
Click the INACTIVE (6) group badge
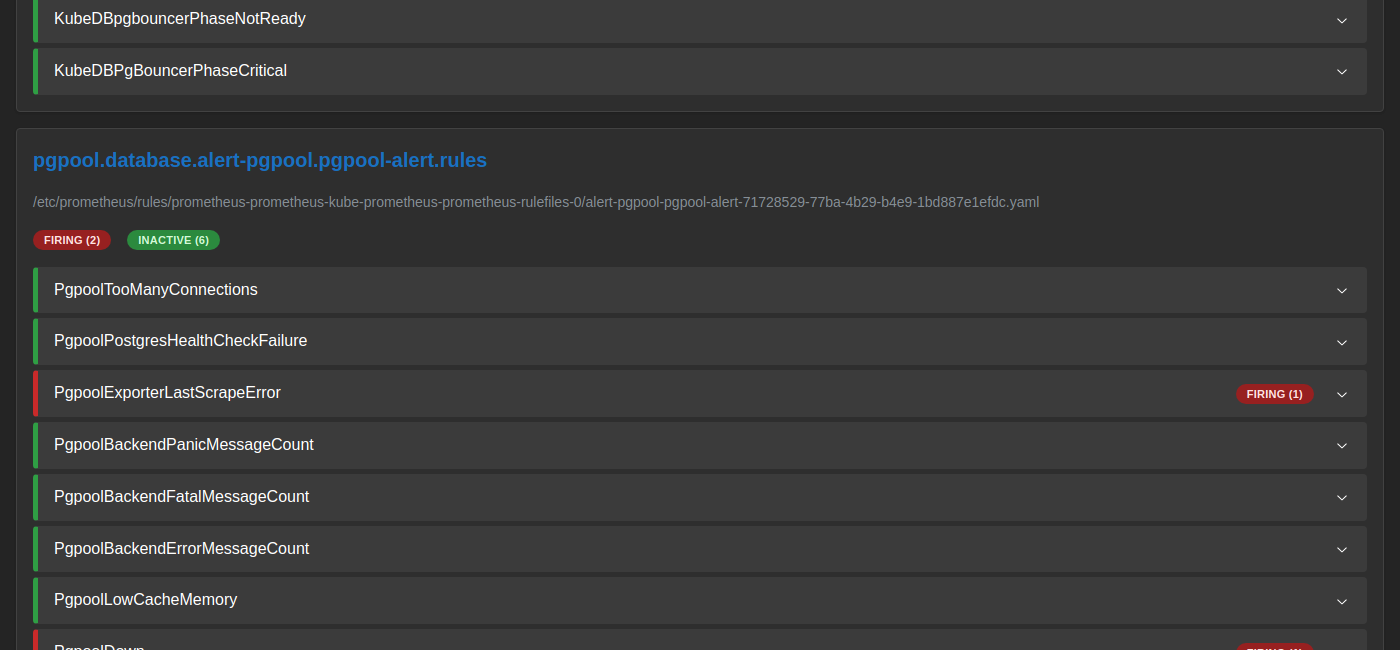[173, 240]
